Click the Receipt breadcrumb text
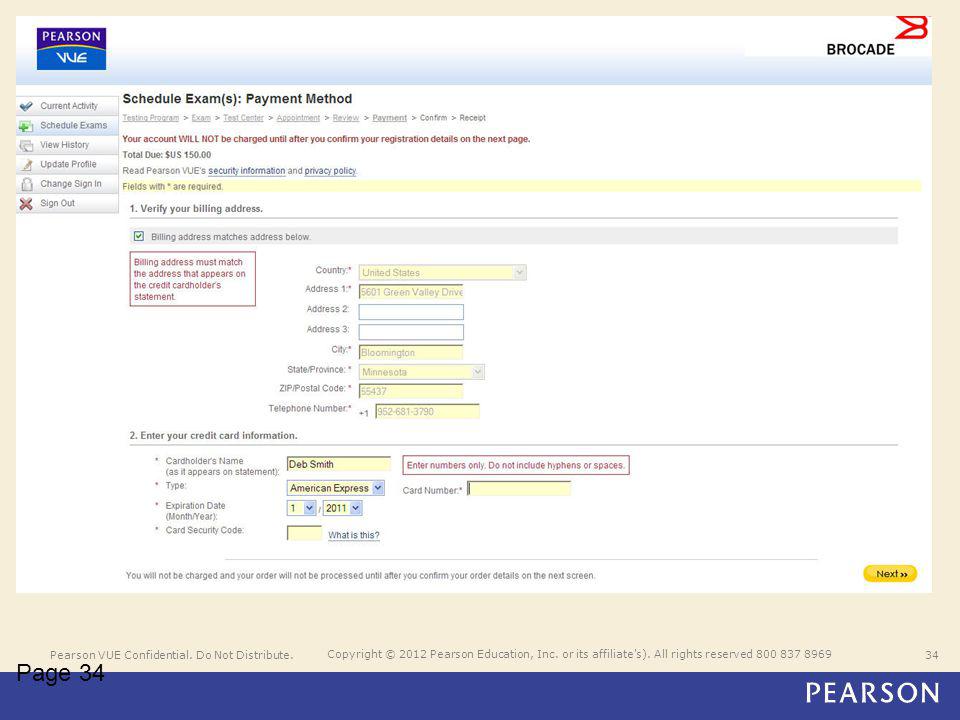This screenshot has width=960, height=720. (x=473, y=118)
